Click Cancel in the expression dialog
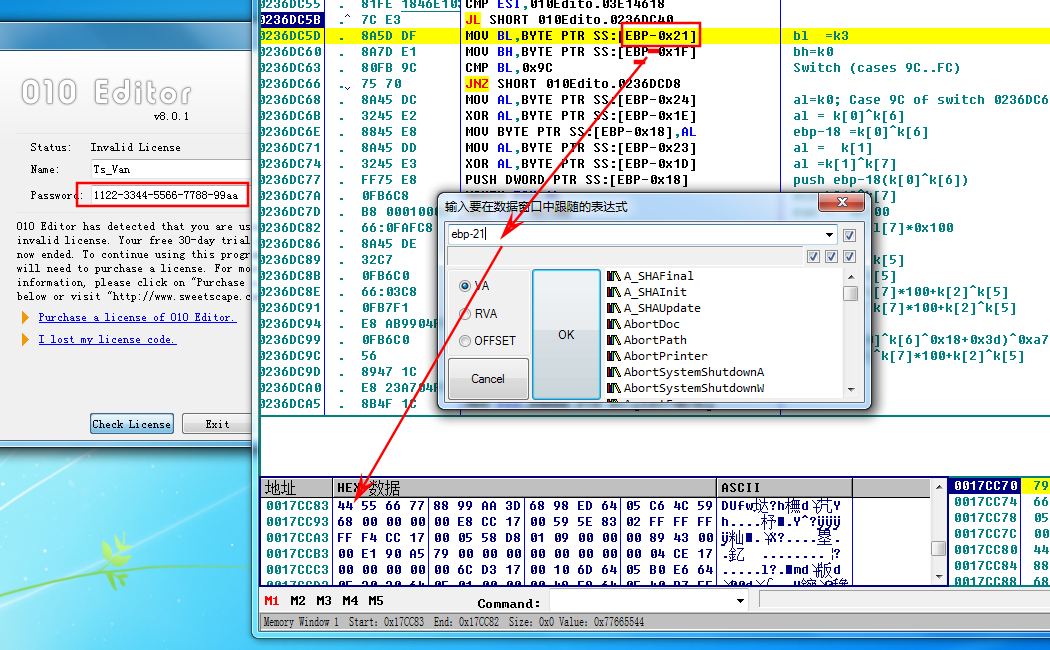 (x=488, y=378)
